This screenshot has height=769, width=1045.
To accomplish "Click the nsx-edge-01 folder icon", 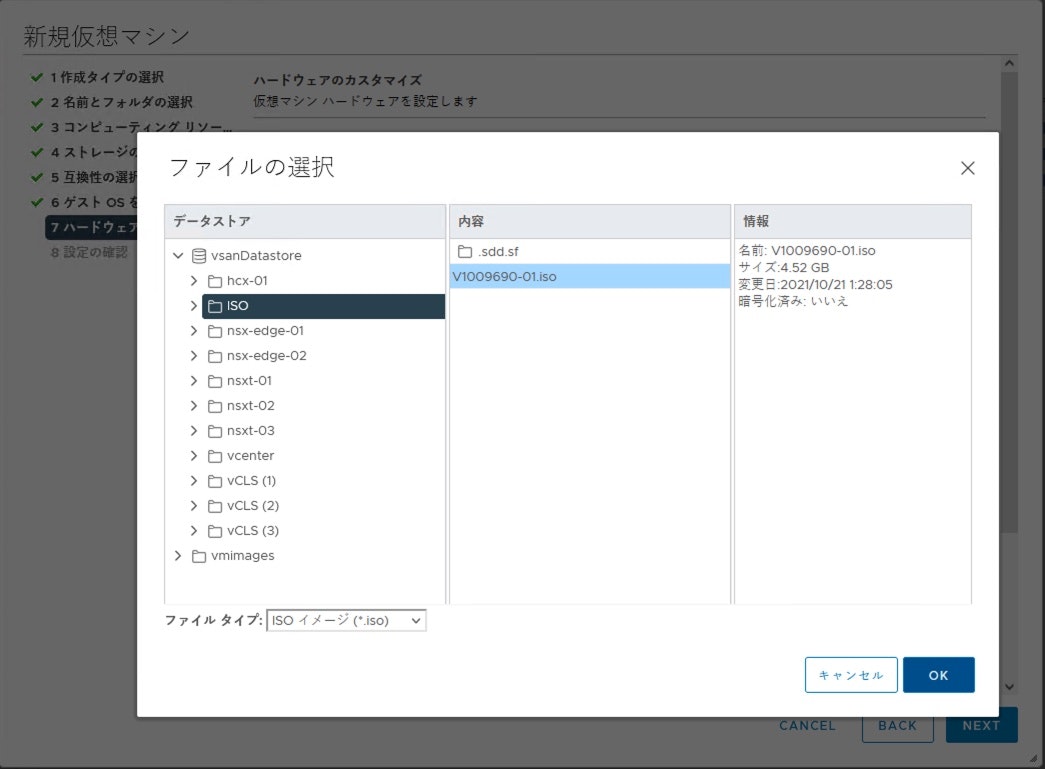I will 215,331.
